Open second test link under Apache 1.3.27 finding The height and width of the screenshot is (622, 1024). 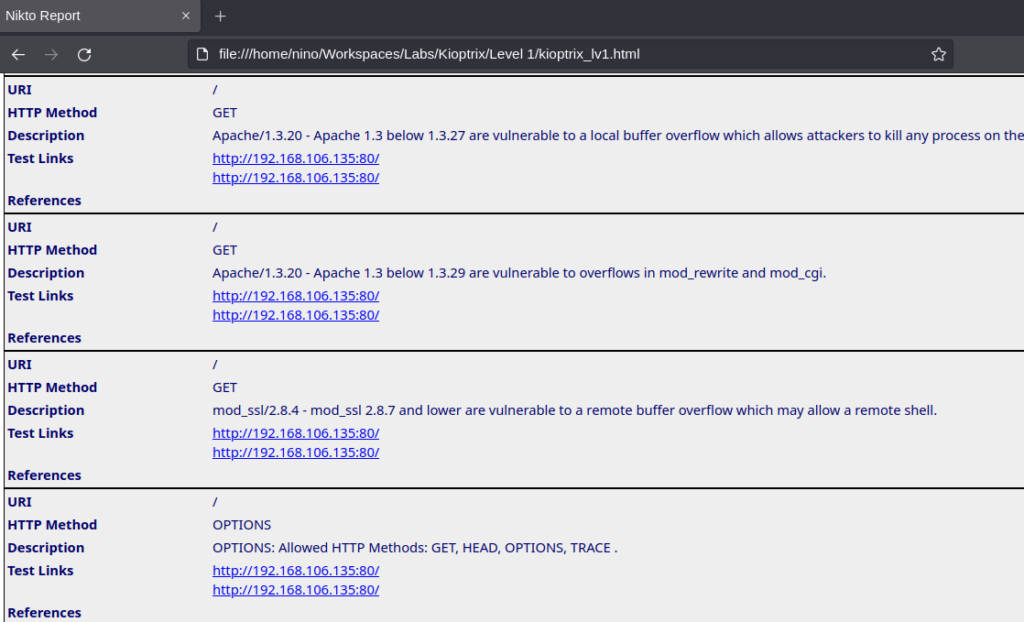pos(295,177)
